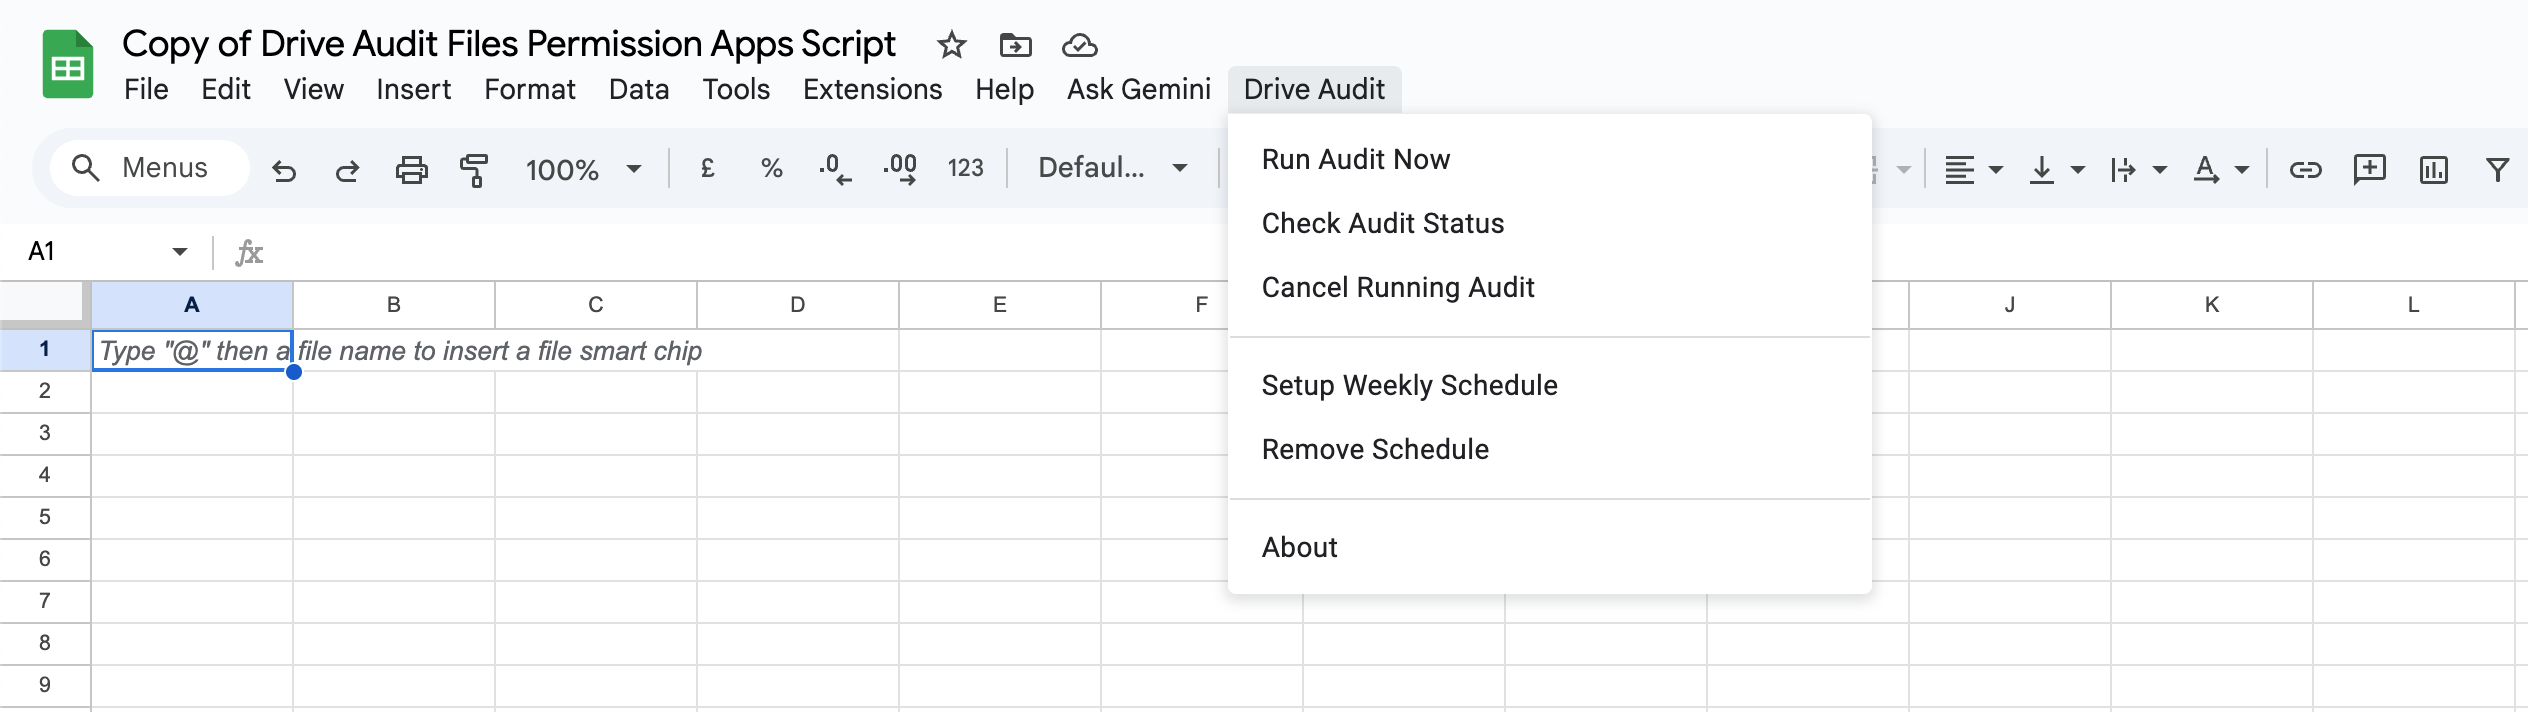Decrease decimal places
This screenshot has width=2528, height=712.
(835, 169)
